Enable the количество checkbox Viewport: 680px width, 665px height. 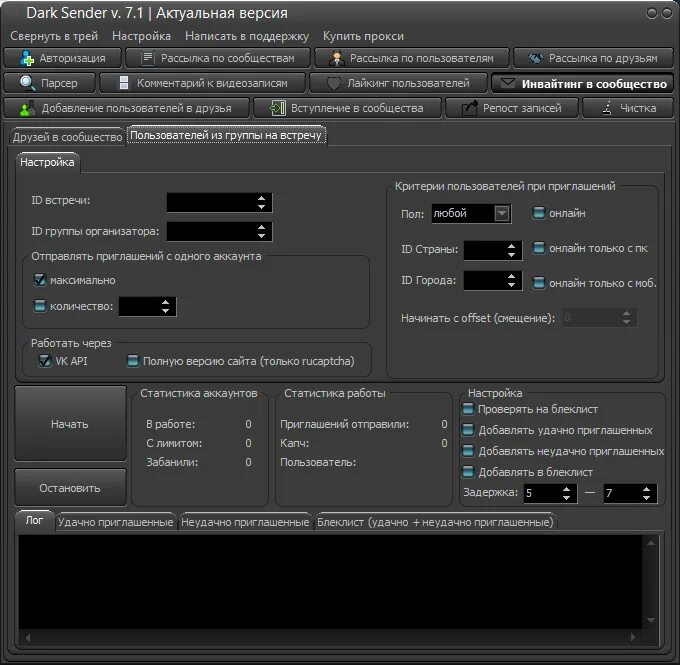[x=39, y=306]
